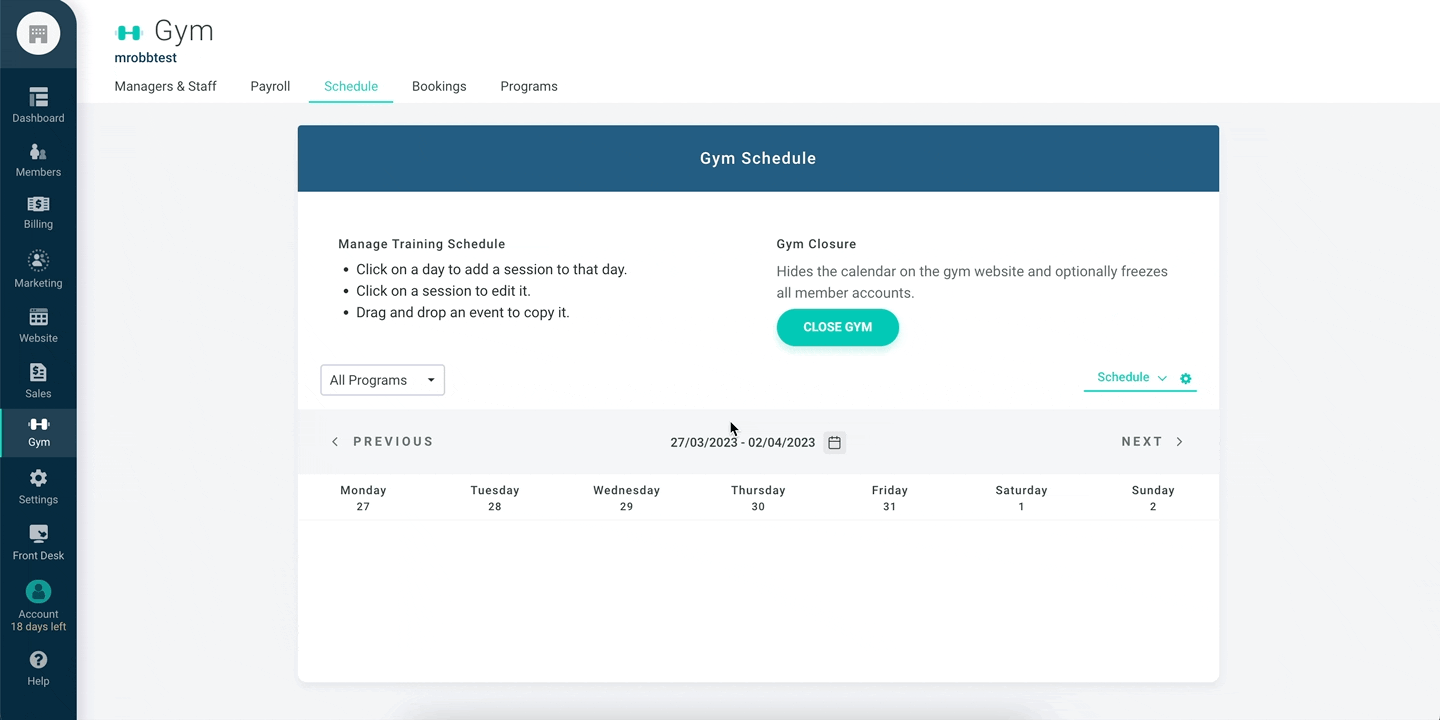The image size is (1440, 720).
Task: Go to Members in the sidebar
Action: (x=38, y=152)
